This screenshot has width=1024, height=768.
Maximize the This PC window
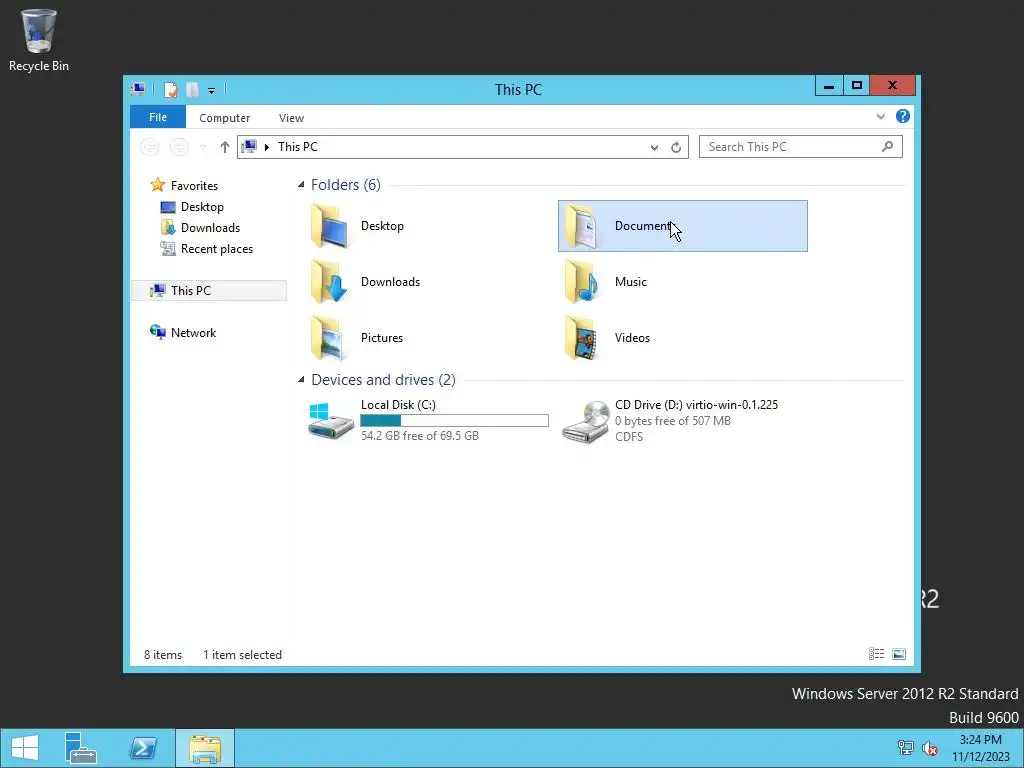[857, 86]
